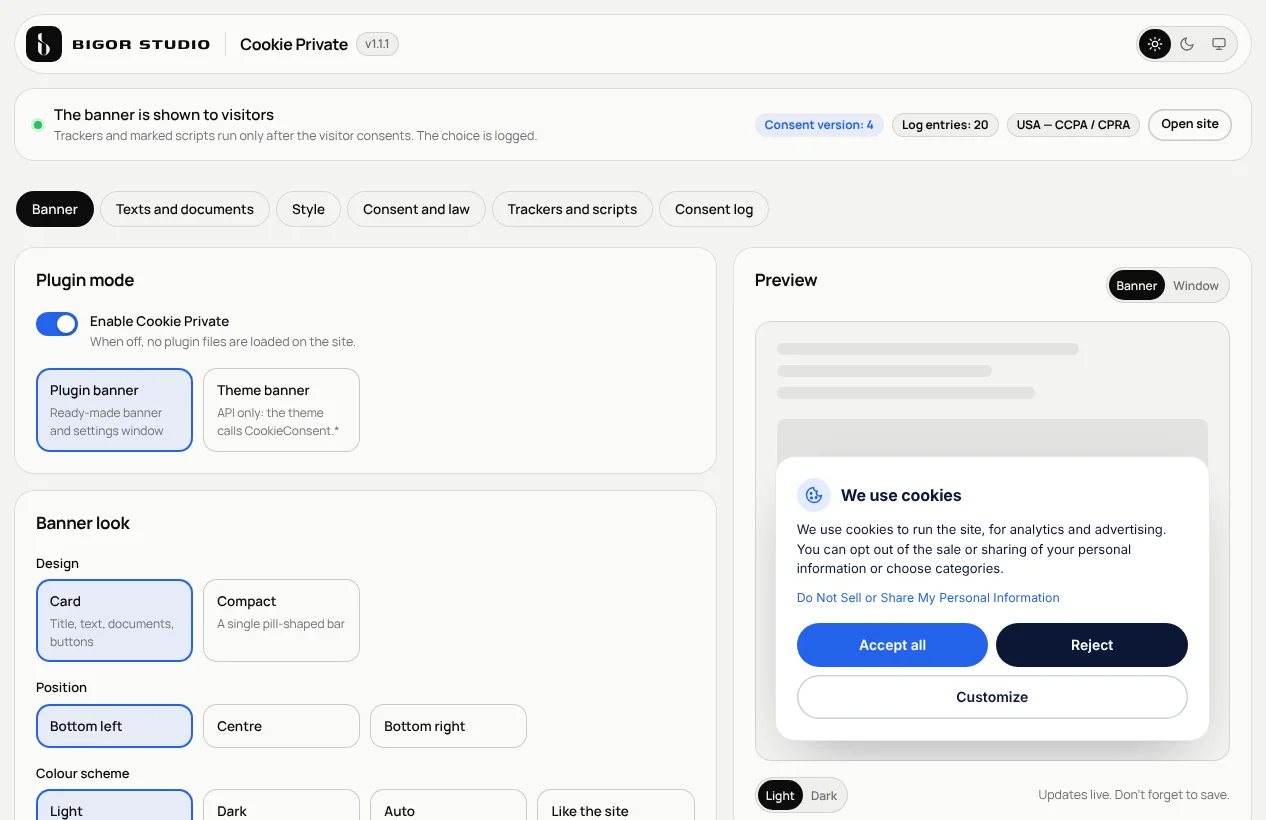Pick the Auto colour scheme option
1266x820 pixels.
(x=448, y=806)
